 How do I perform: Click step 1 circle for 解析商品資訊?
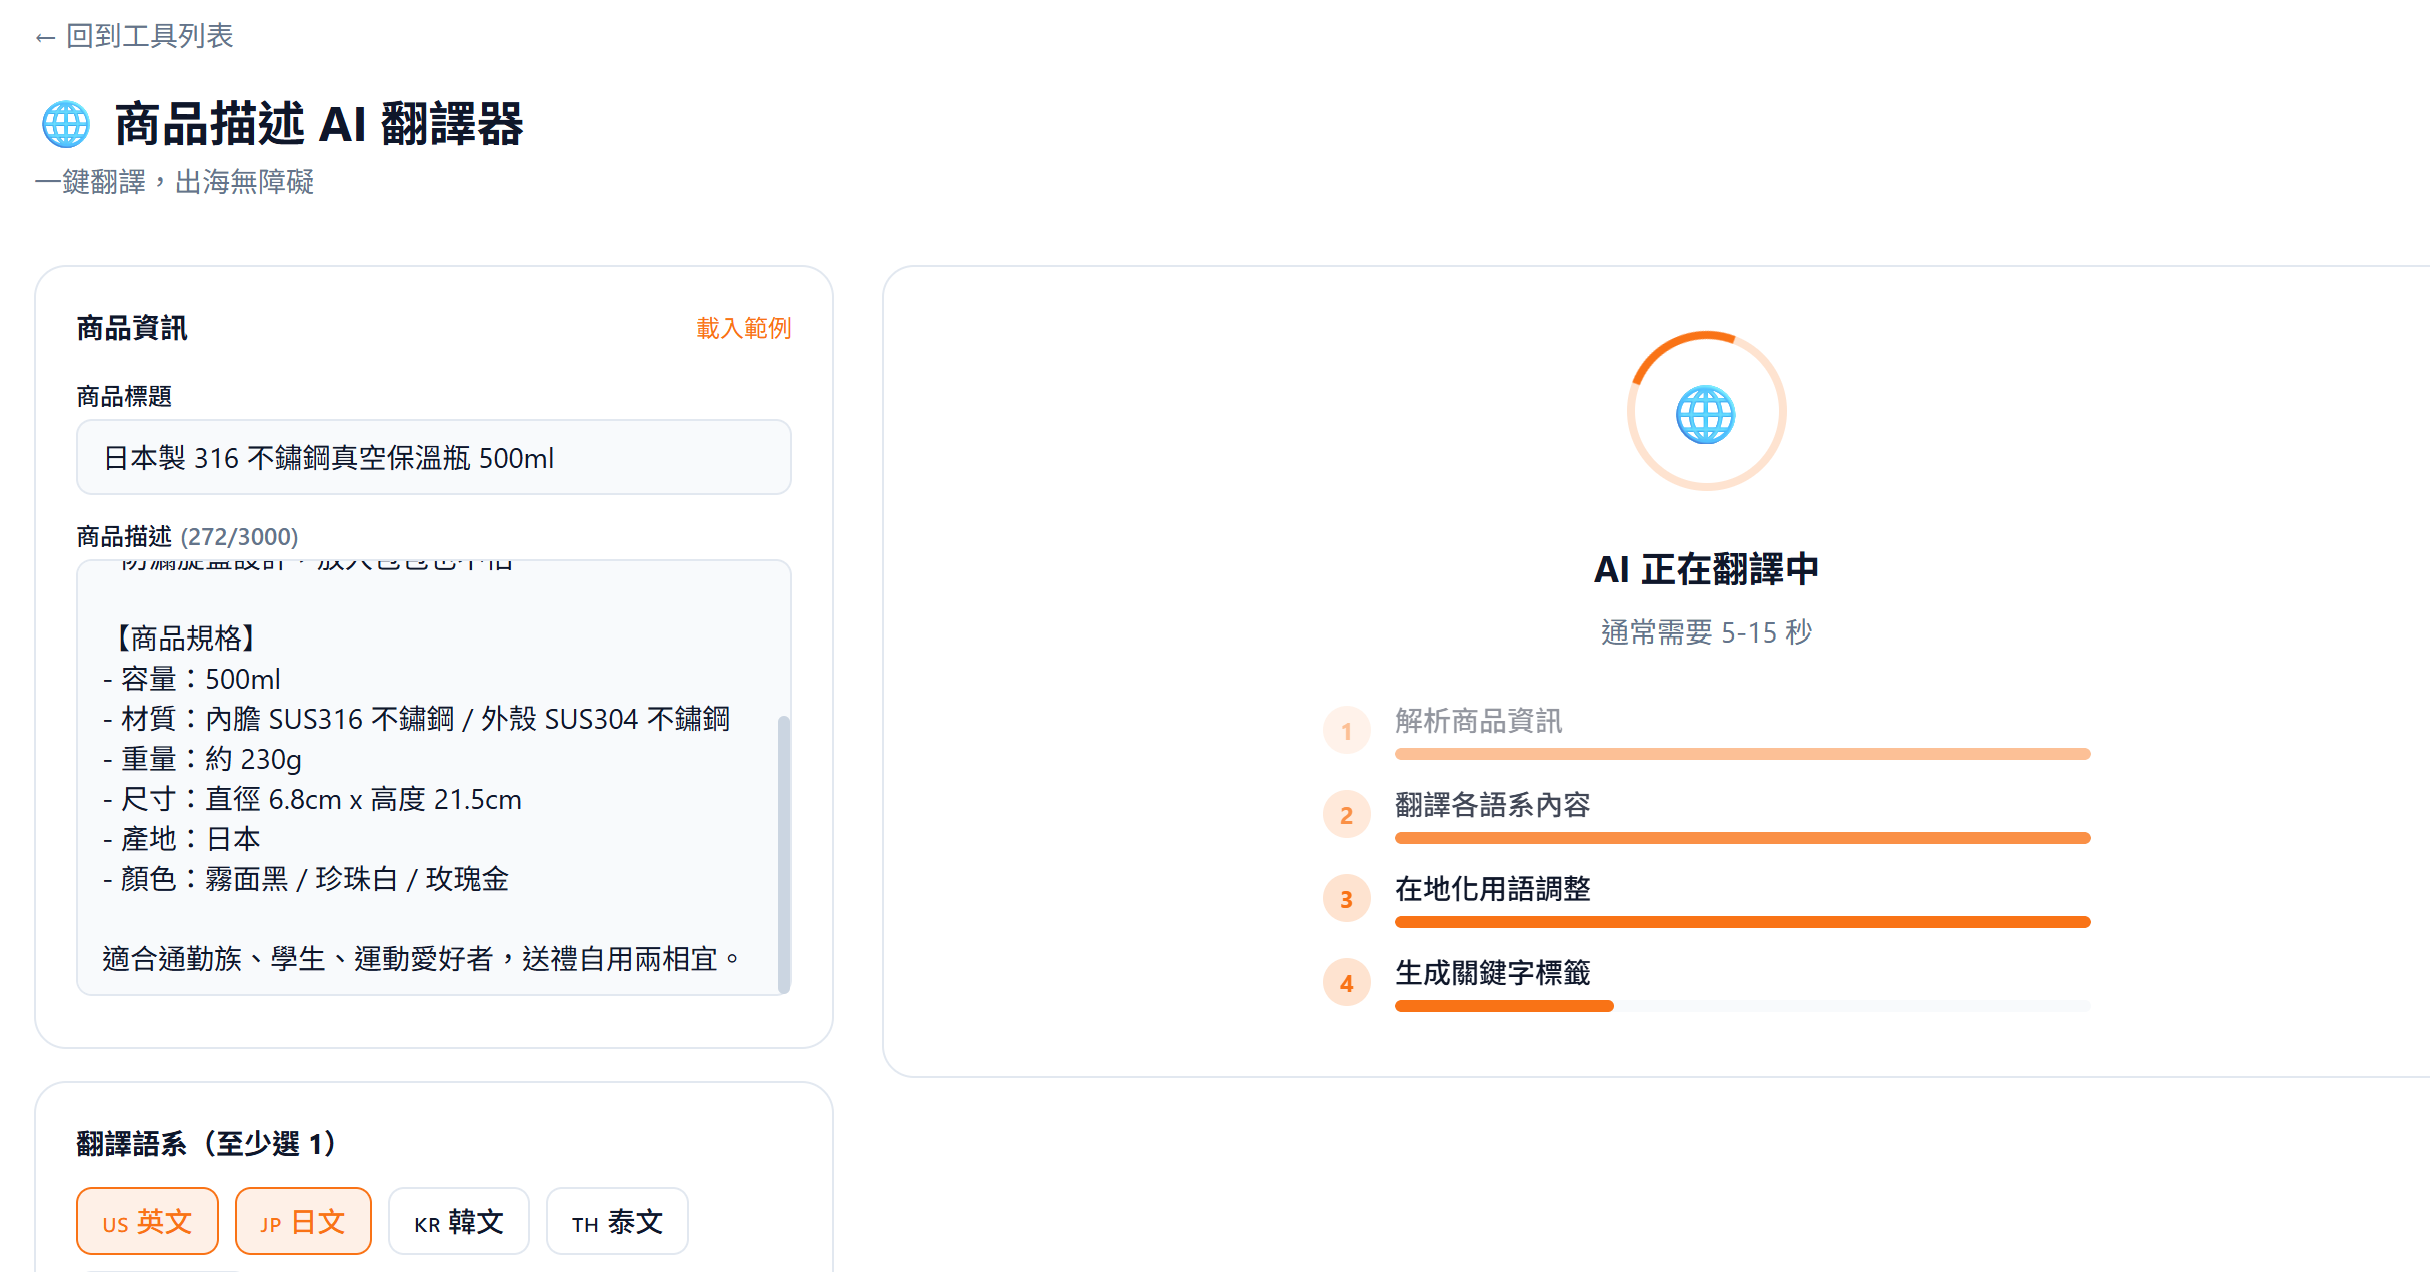pos(1346,731)
